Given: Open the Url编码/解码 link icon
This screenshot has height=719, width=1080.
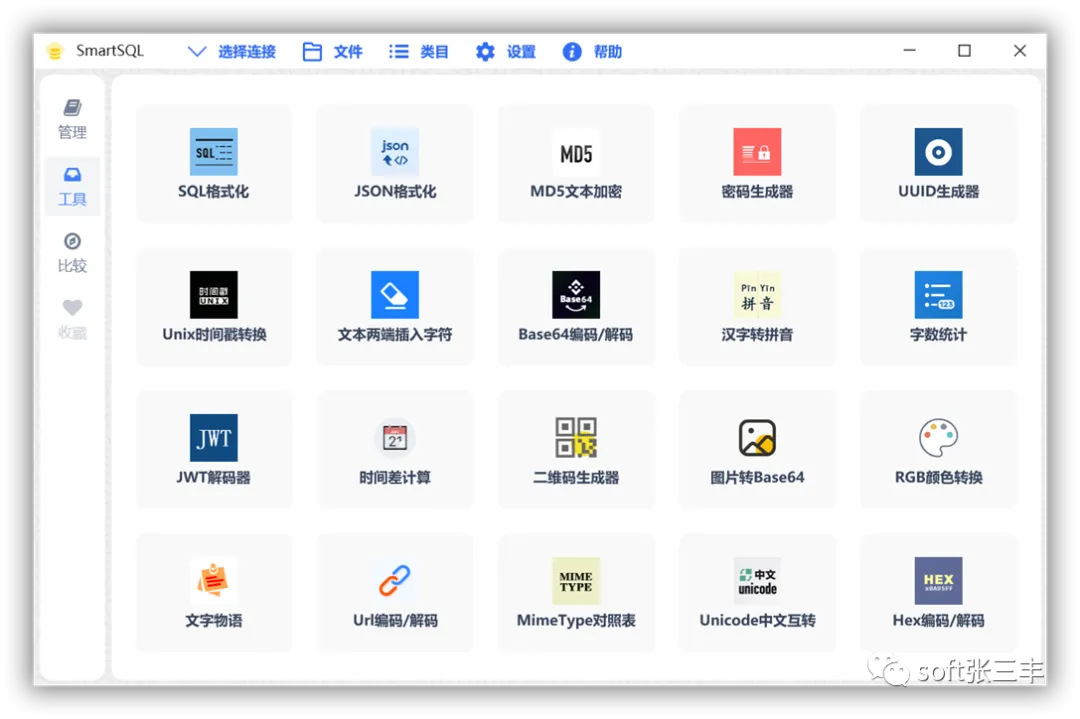Looking at the screenshot, I should 395,581.
